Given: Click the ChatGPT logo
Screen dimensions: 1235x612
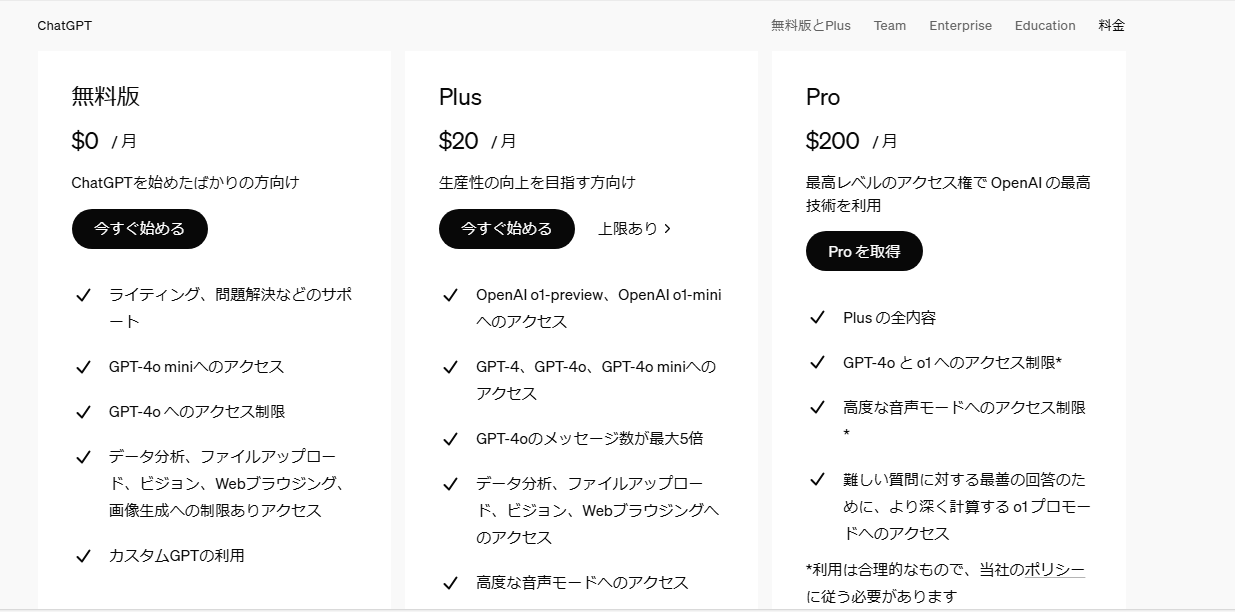Looking at the screenshot, I should 62,25.
